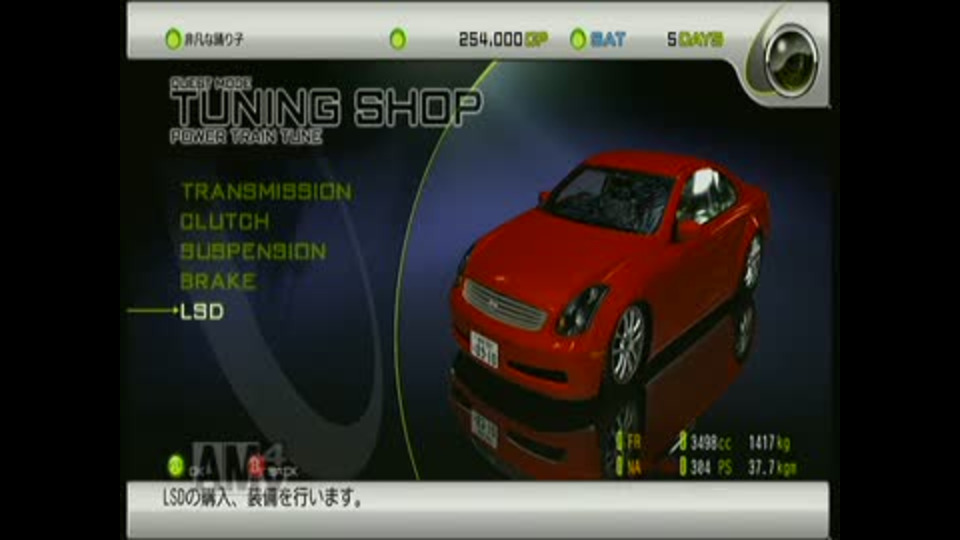Select the CLUTCH menu option

pyautogui.click(x=225, y=222)
